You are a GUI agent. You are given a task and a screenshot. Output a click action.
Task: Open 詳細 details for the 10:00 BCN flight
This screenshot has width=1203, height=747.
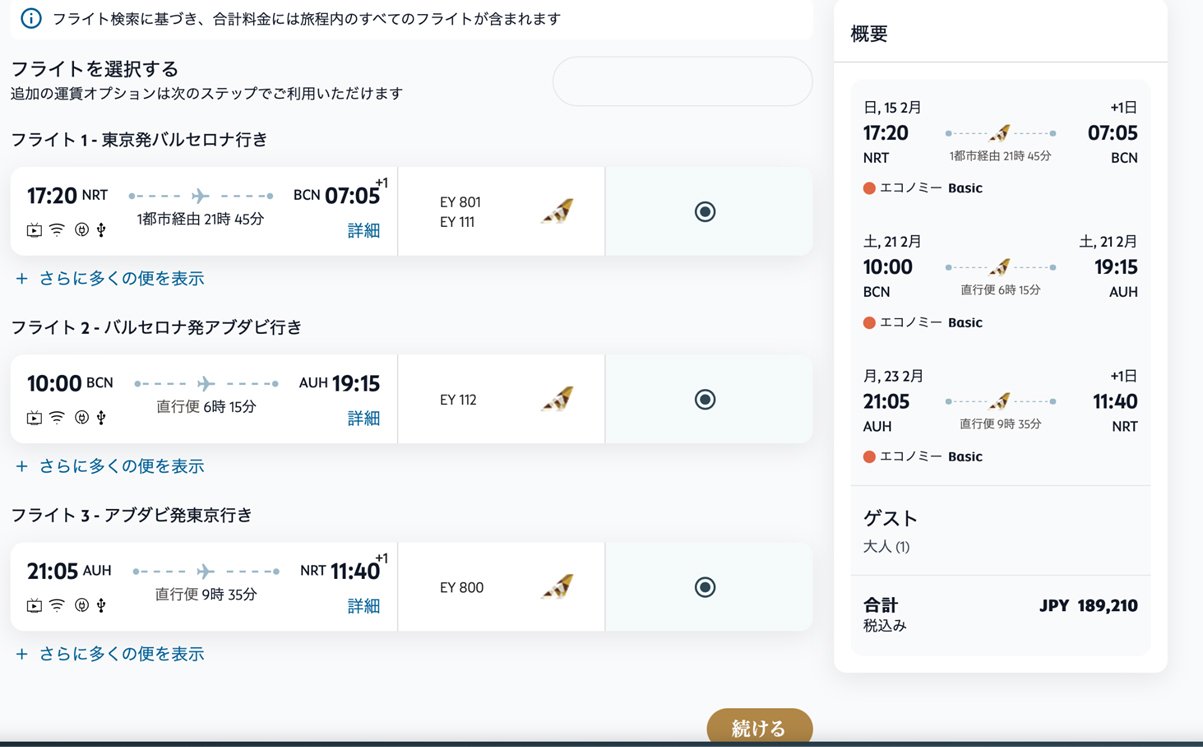coord(364,418)
